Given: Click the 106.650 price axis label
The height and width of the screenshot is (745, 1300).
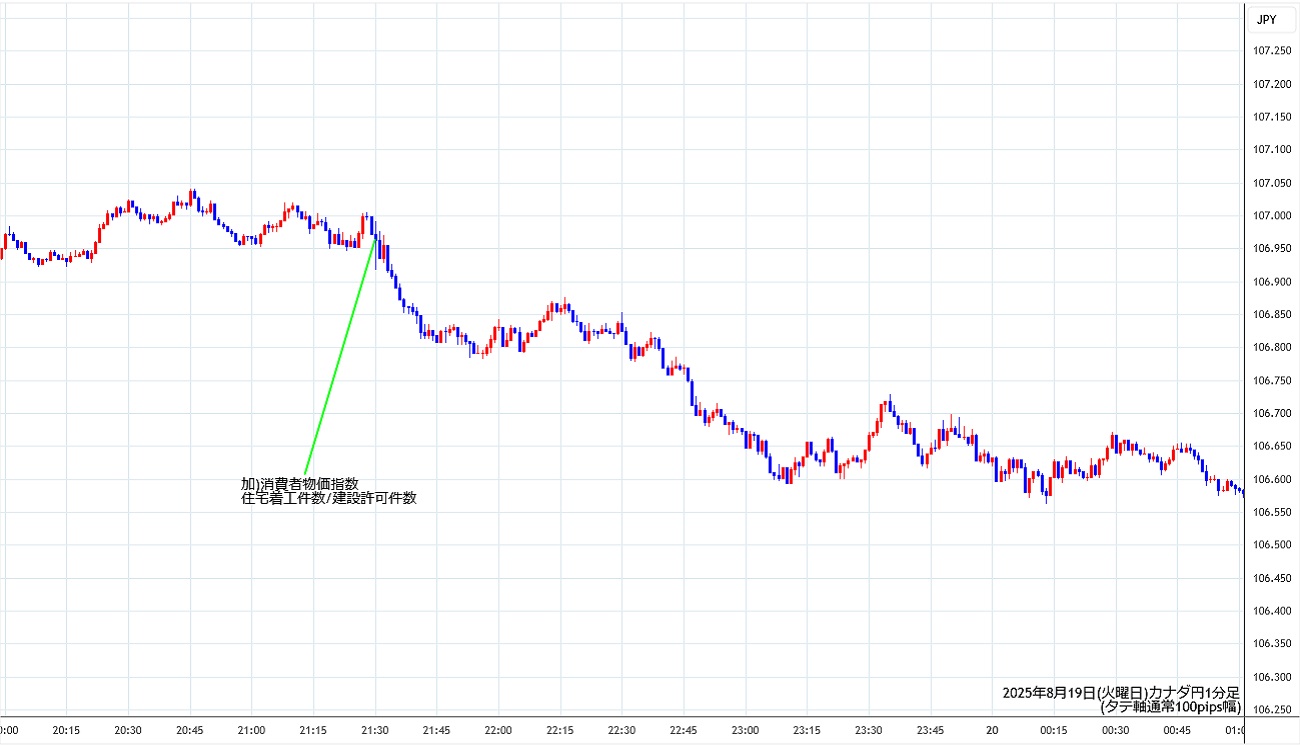Looking at the screenshot, I should click(x=1271, y=446).
